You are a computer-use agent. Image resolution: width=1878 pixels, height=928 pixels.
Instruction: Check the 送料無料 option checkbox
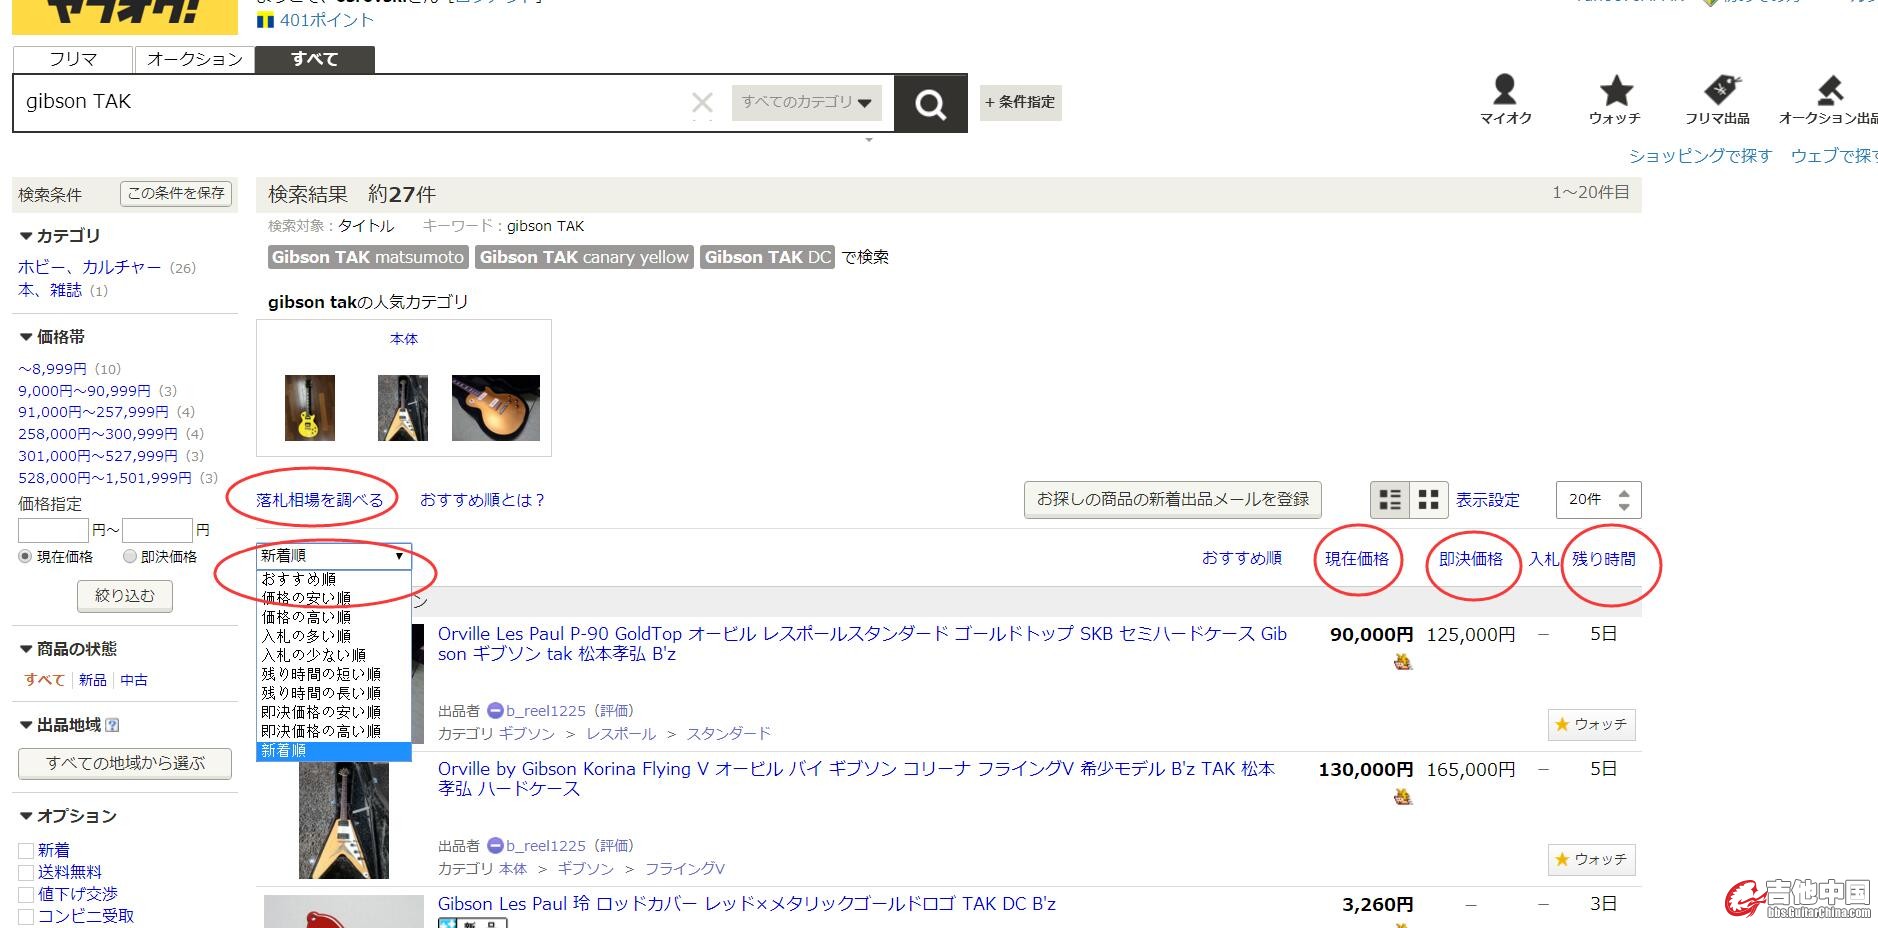click(x=26, y=873)
